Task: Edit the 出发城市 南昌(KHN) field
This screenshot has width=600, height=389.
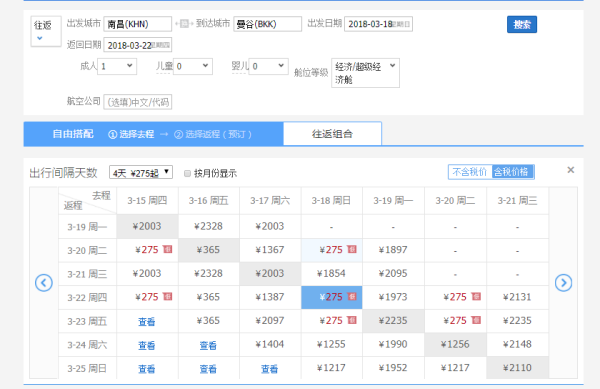Action: coord(137,24)
